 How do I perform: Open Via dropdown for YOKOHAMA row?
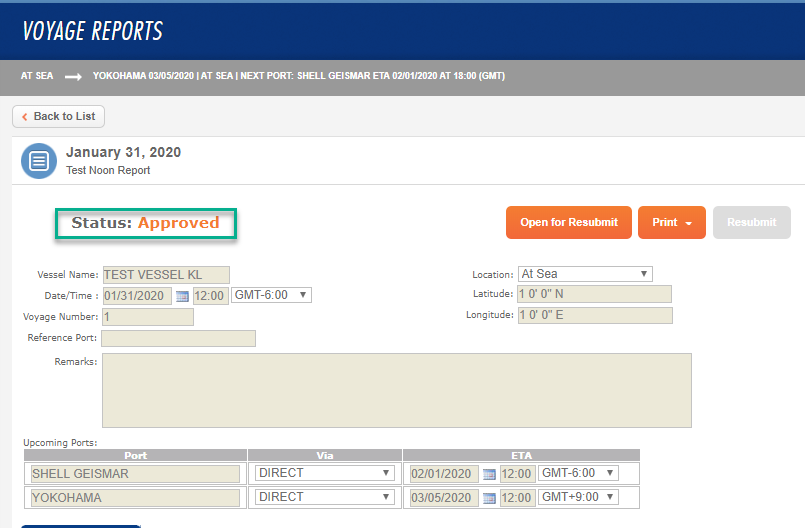(x=325, y=497)
